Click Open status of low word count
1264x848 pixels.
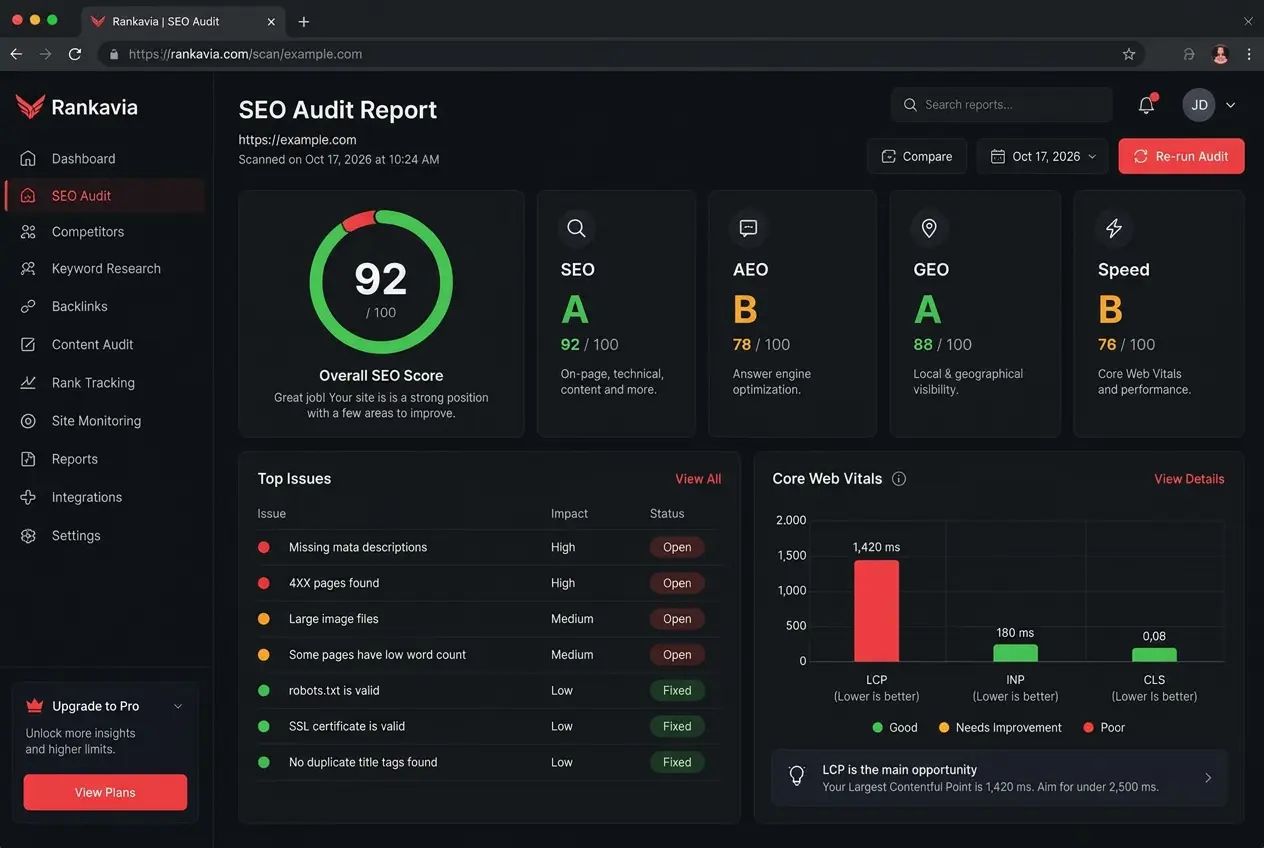point(677,655)
